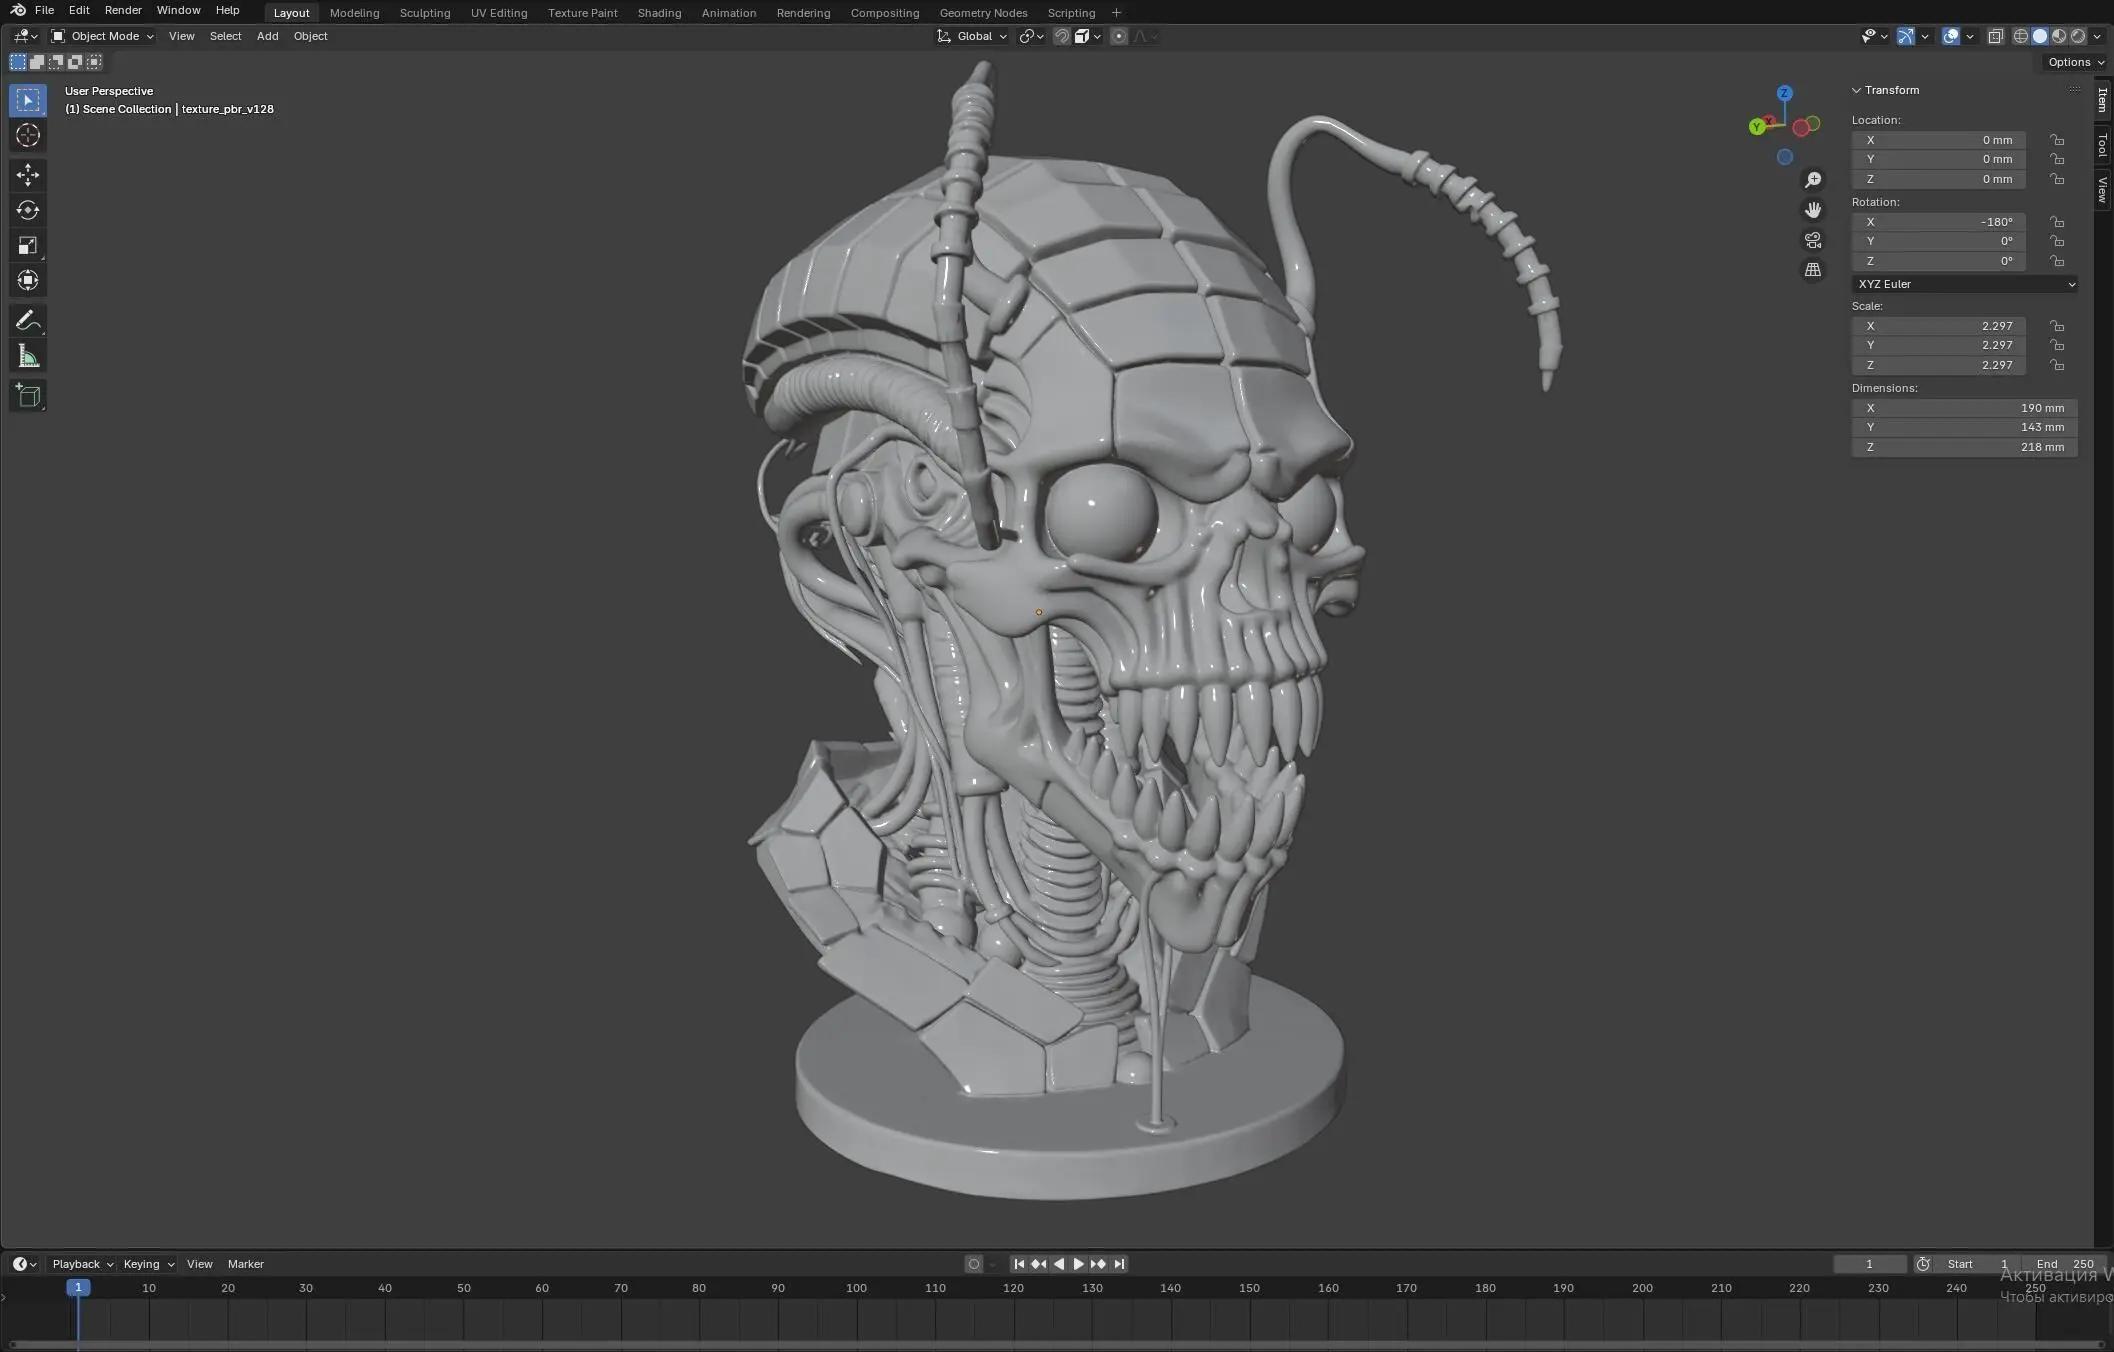This screenshot has height=1352, width=2114.
Task: Select the Annotate pencil tool
Action: tap(28, 321)
